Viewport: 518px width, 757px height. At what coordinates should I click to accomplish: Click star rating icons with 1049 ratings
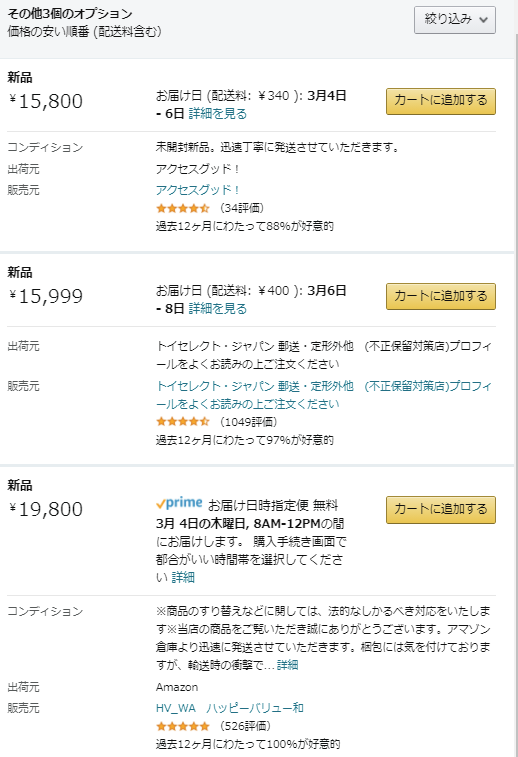click(x=182, y=422)
